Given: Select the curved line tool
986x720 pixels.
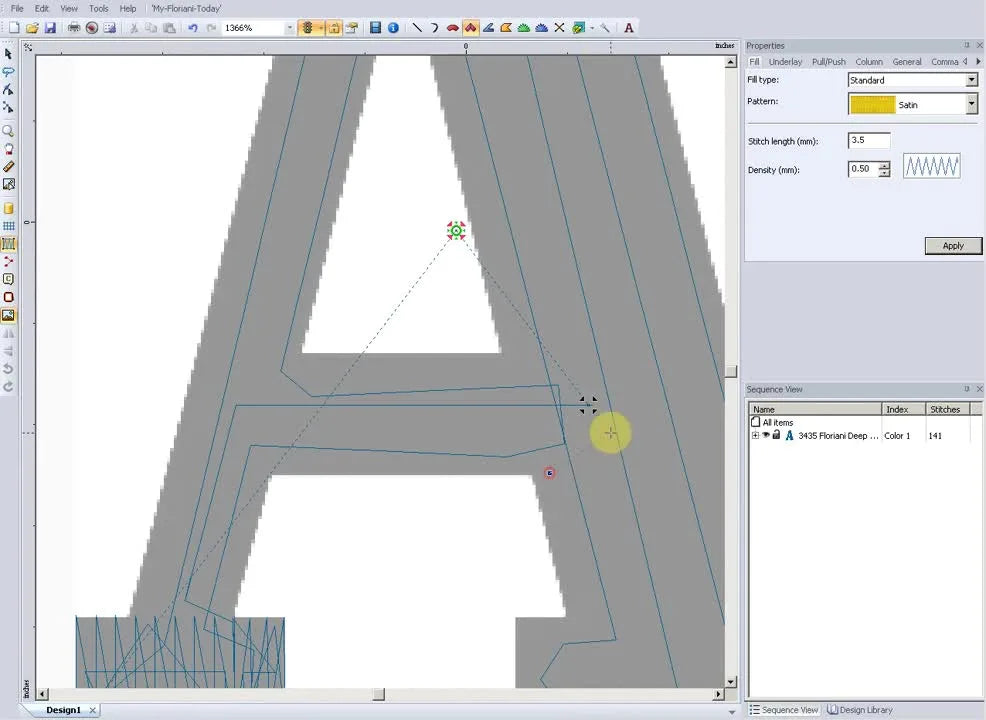Looking at the screenshot, I should click(x=434, y=28).
